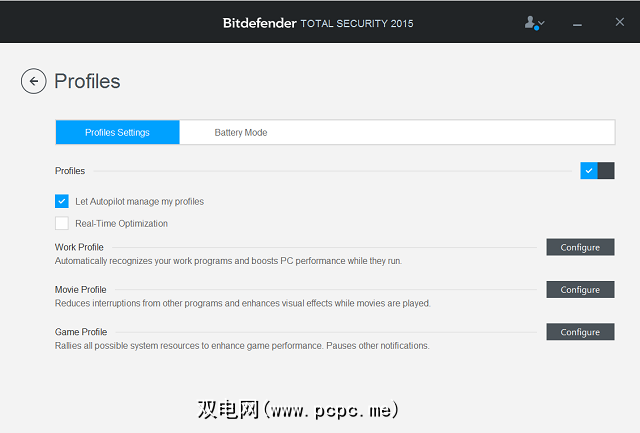Click the Game Profile description about resources

pyautogui.click(x=242, y=346)
